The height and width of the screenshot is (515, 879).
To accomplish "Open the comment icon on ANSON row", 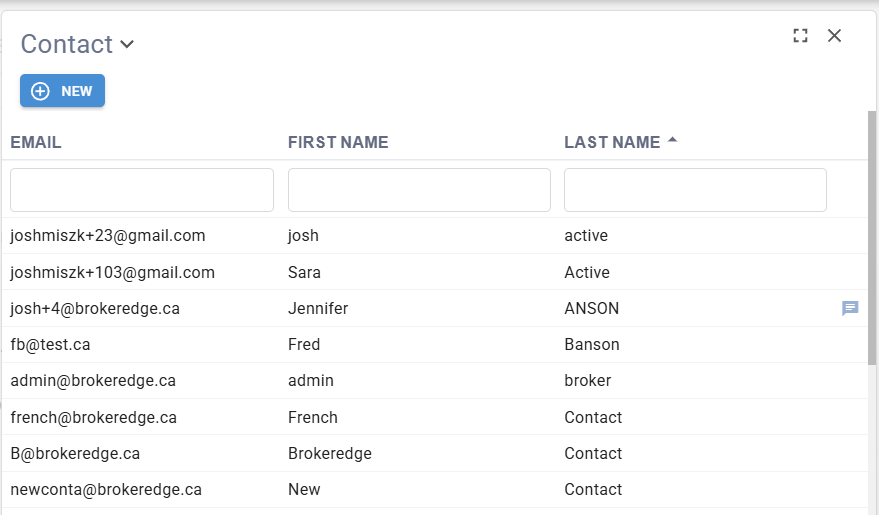I will (x=850, y=308).
